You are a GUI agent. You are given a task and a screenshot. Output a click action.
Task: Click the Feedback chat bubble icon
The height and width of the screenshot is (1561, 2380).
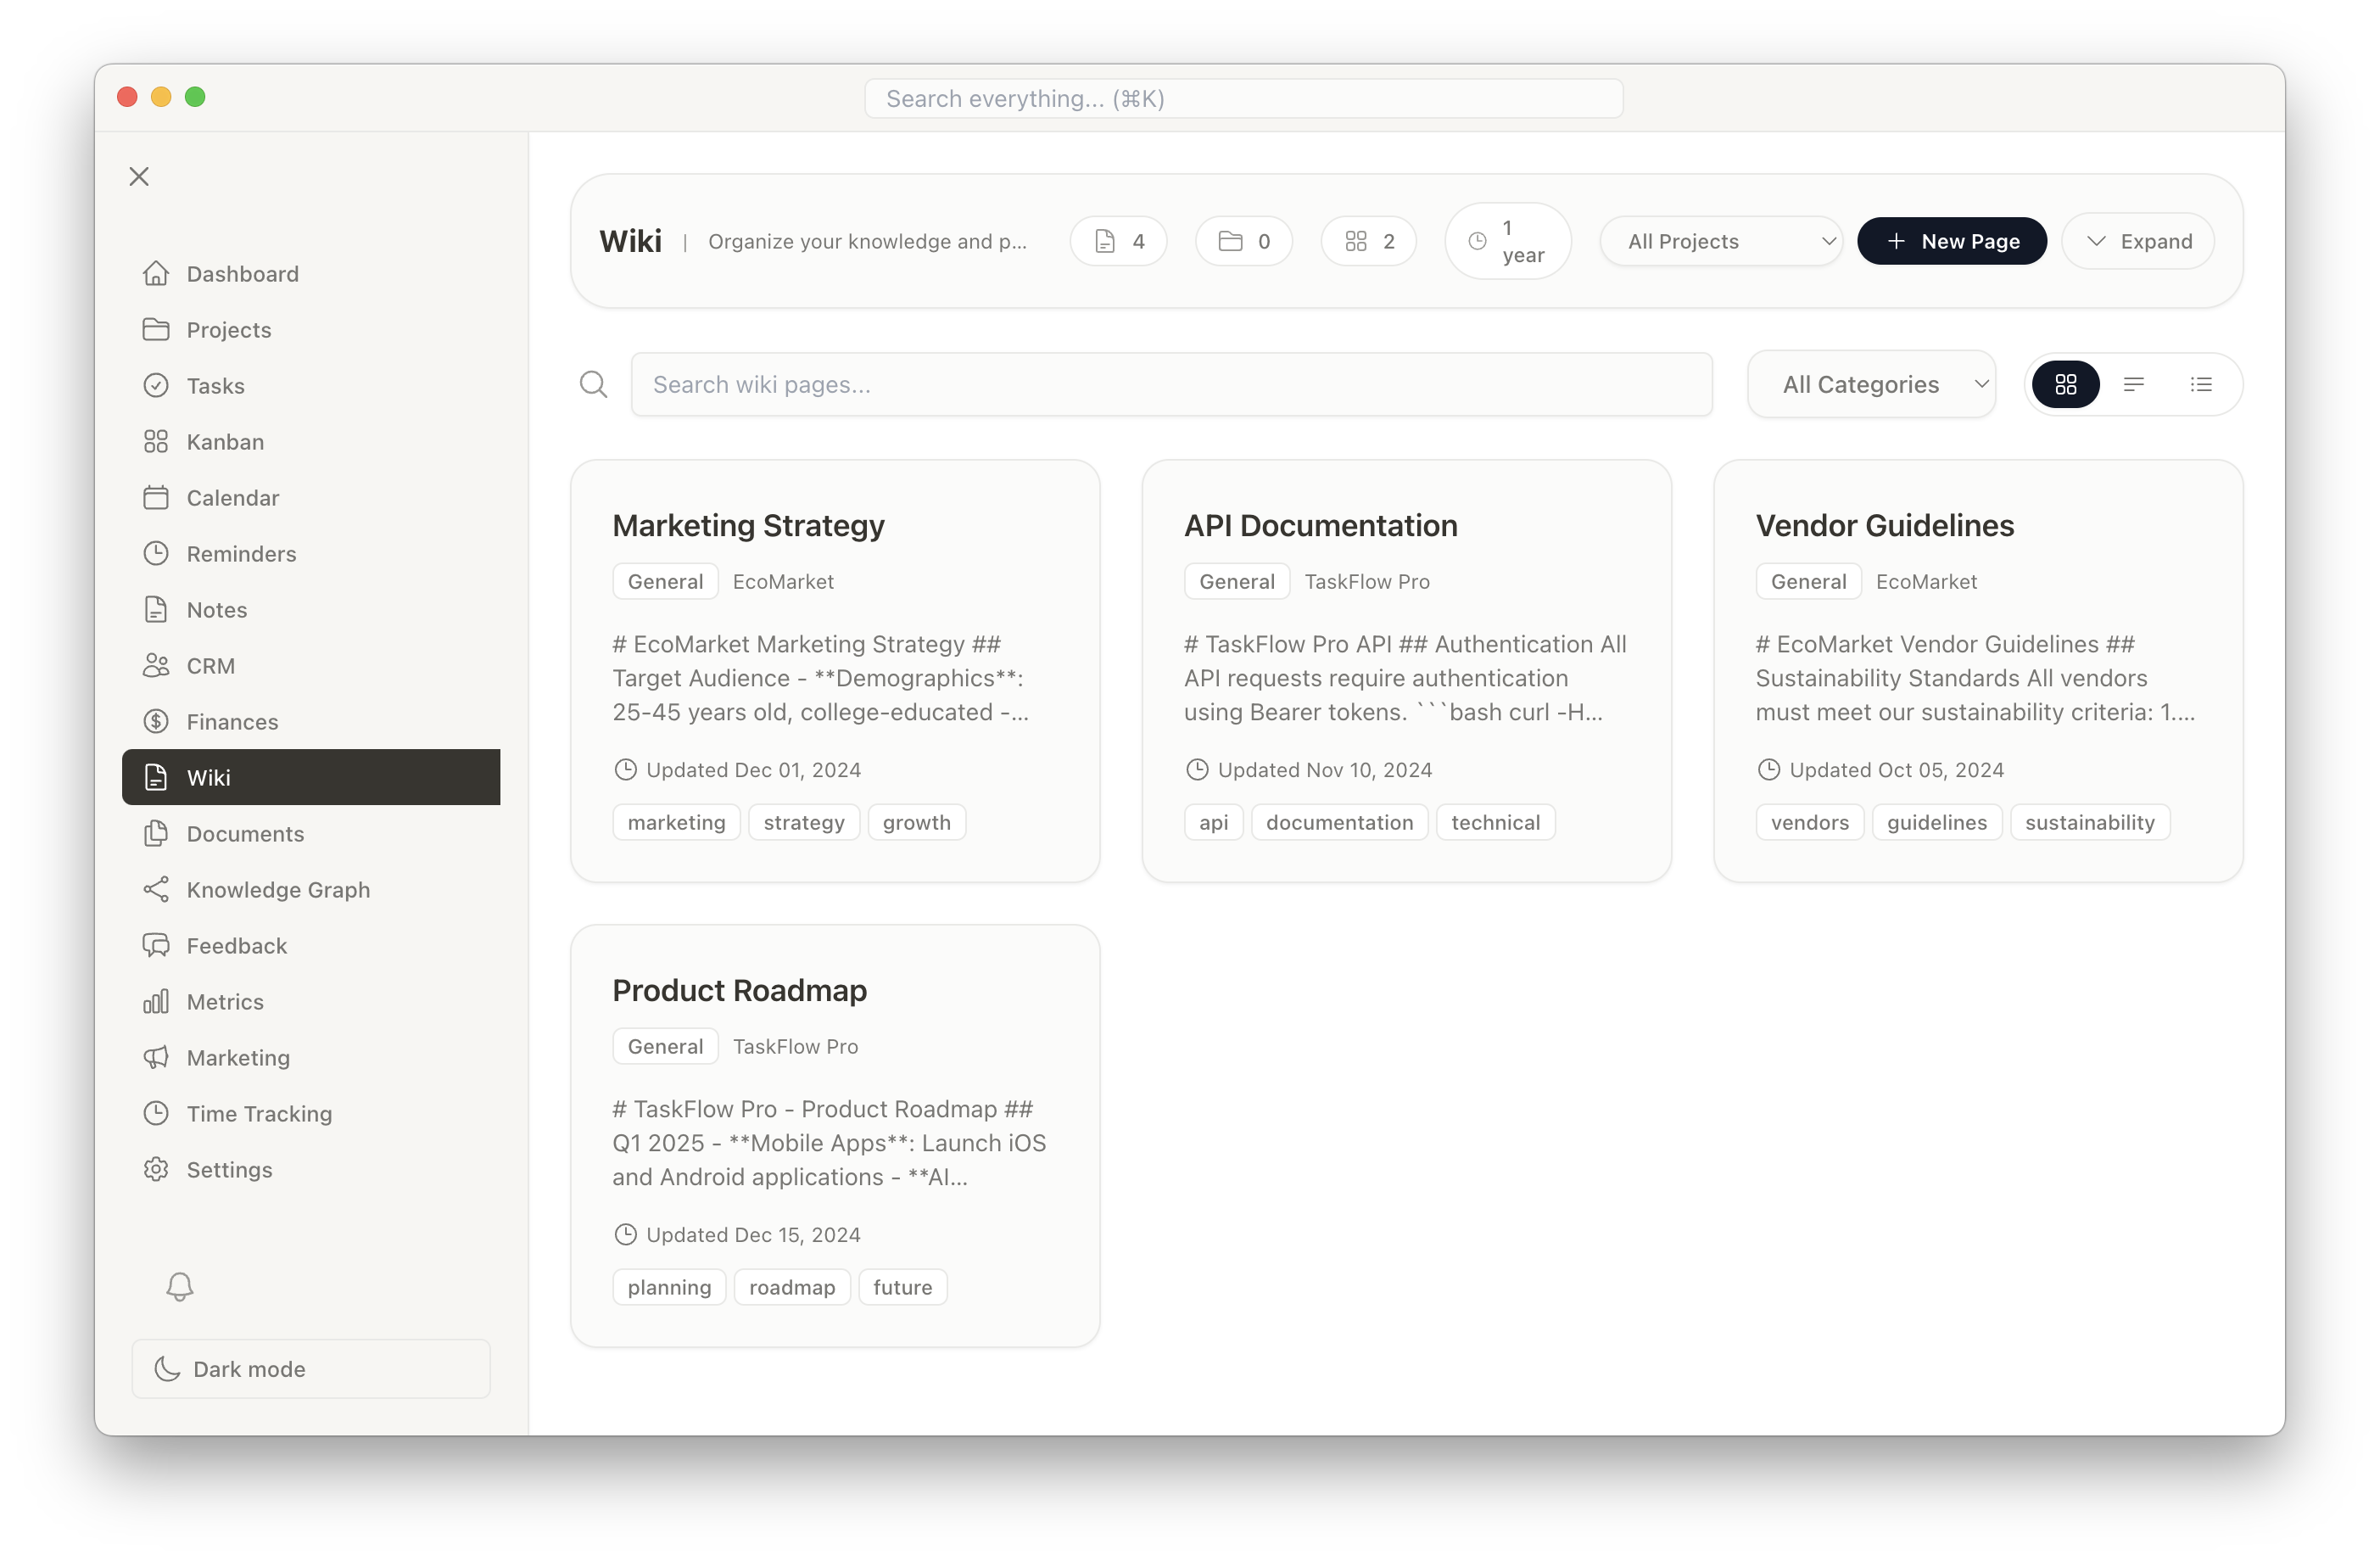(x=156, y=945)
